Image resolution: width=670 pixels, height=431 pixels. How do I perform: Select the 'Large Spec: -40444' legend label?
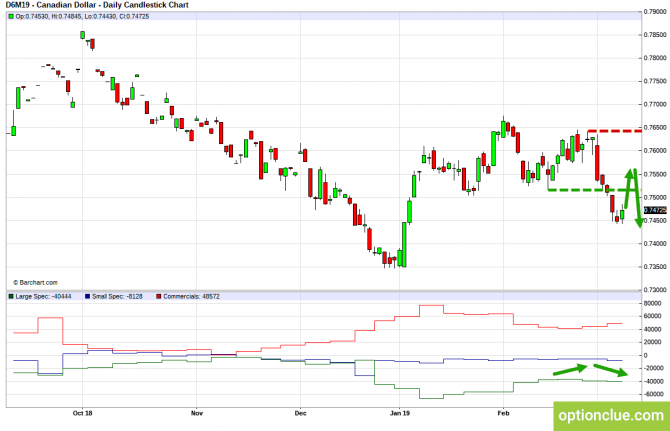[43, 296]
